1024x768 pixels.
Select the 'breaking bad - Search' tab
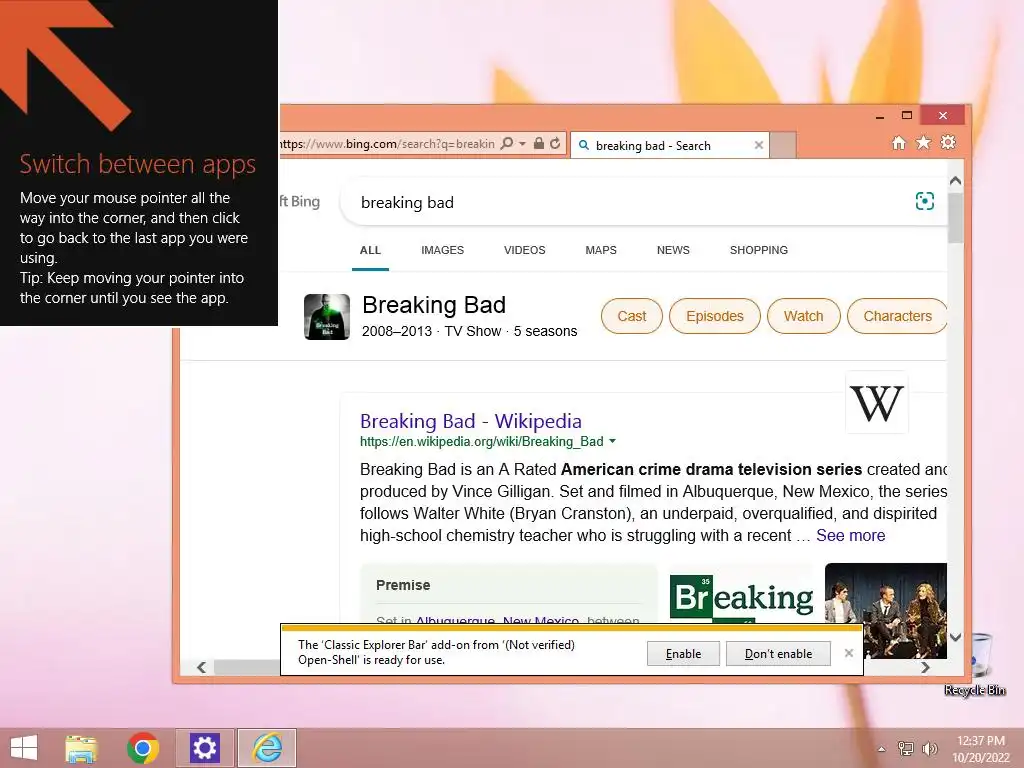pyautogui.click(x=670, y=145)
